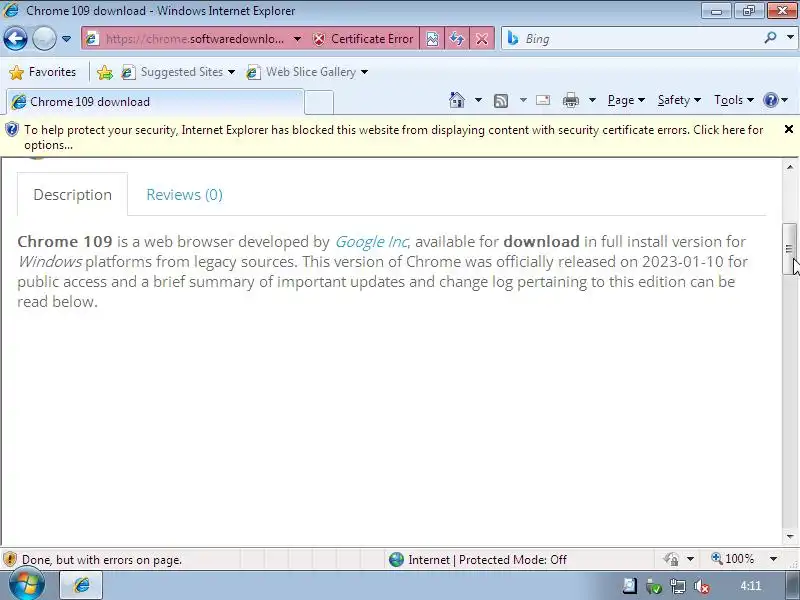This screenshot has width=800, height=600.
Task: Expand the feeds dropdown arrow
Action: point(523,100)
